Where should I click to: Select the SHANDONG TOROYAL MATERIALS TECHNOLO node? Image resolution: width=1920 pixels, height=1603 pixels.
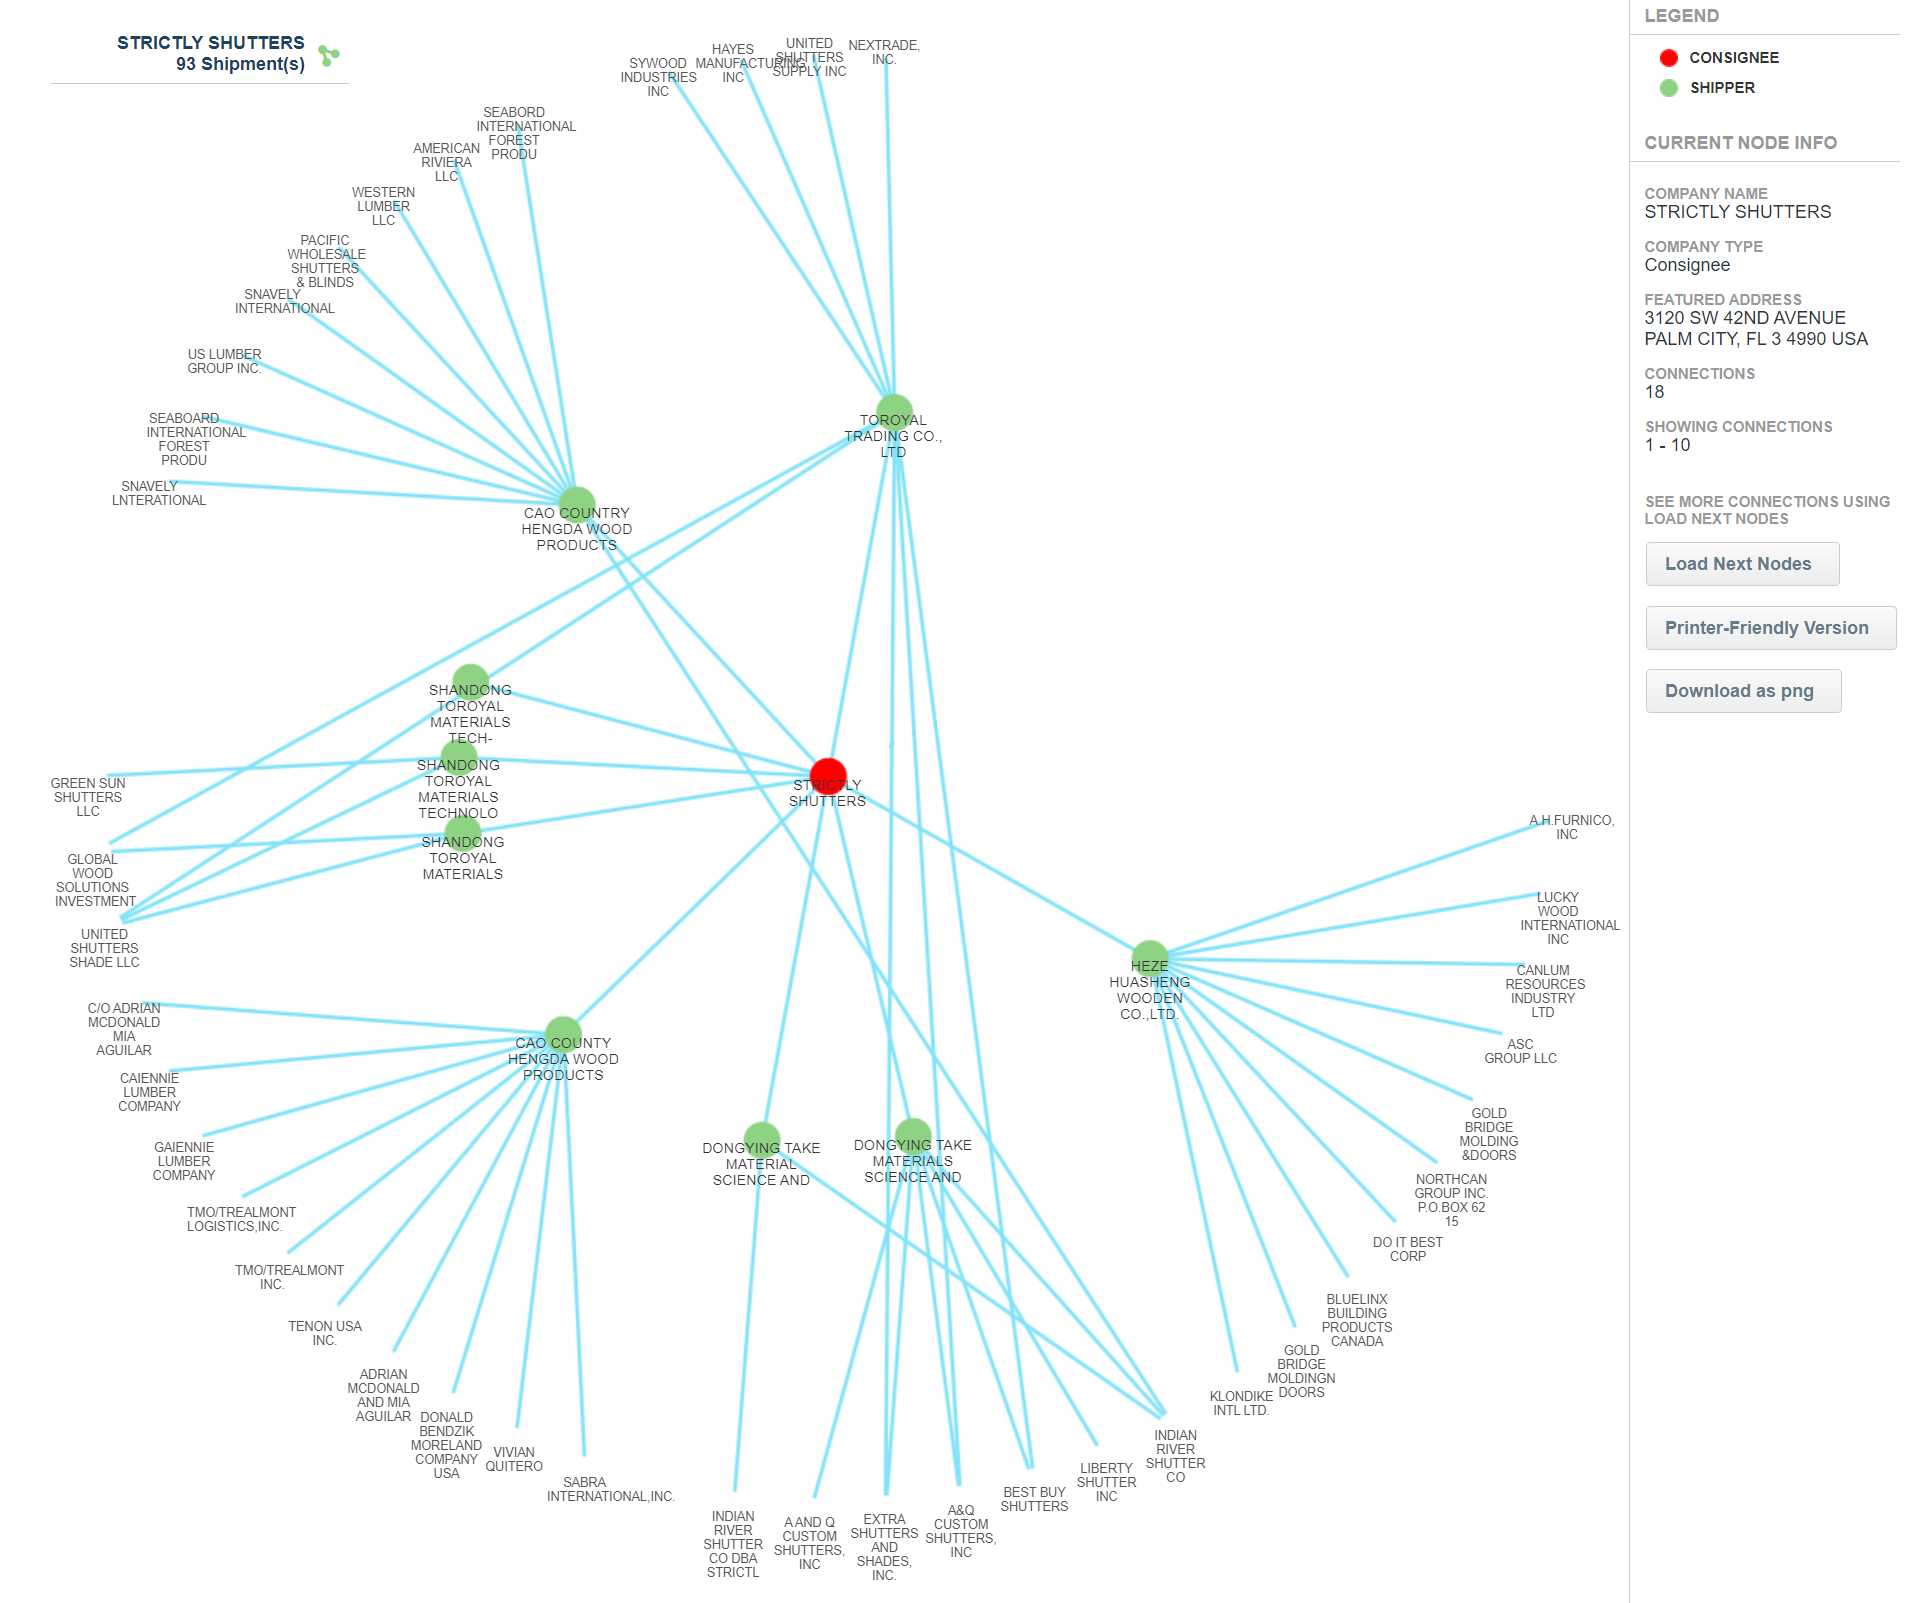coord(458,757)
